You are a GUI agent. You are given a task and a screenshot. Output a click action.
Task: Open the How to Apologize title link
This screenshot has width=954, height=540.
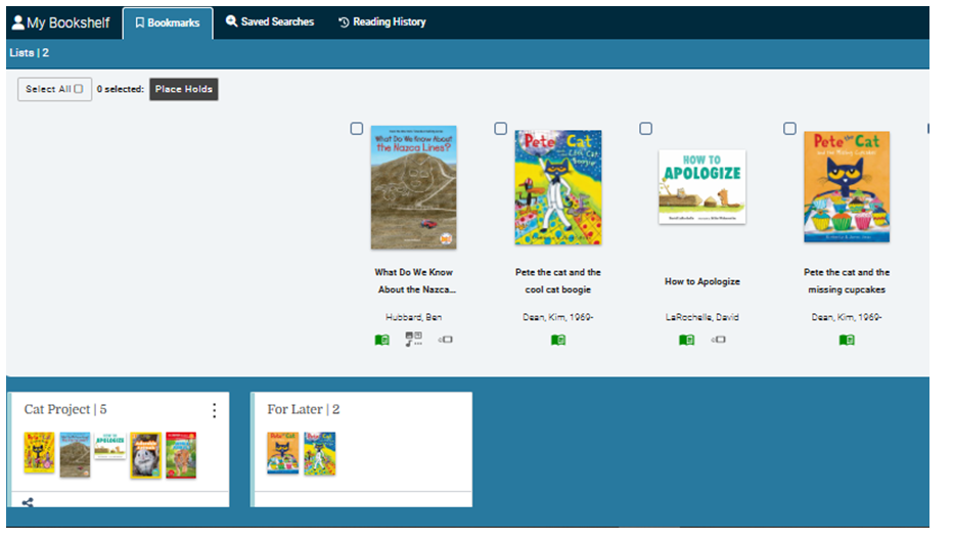[x=702, y=282]
